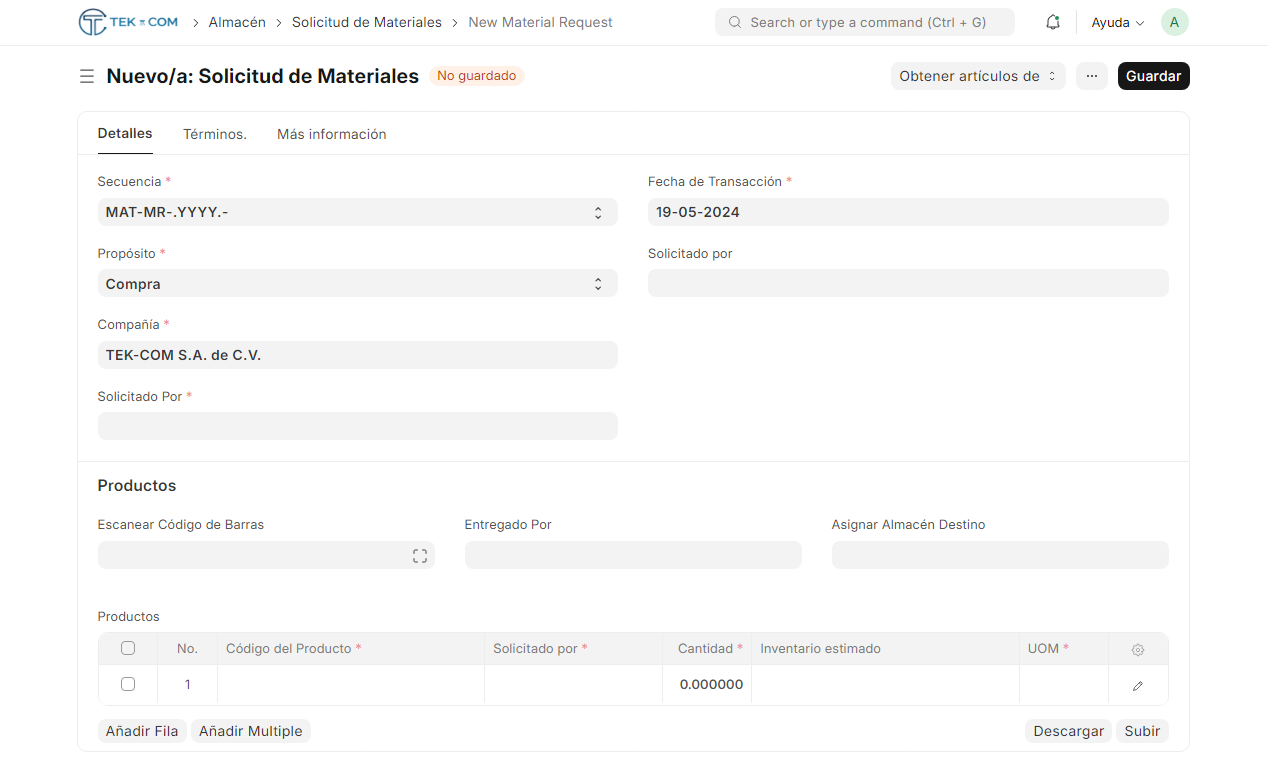Switch to the Términos tab
1268x774 pixels.
214,134
